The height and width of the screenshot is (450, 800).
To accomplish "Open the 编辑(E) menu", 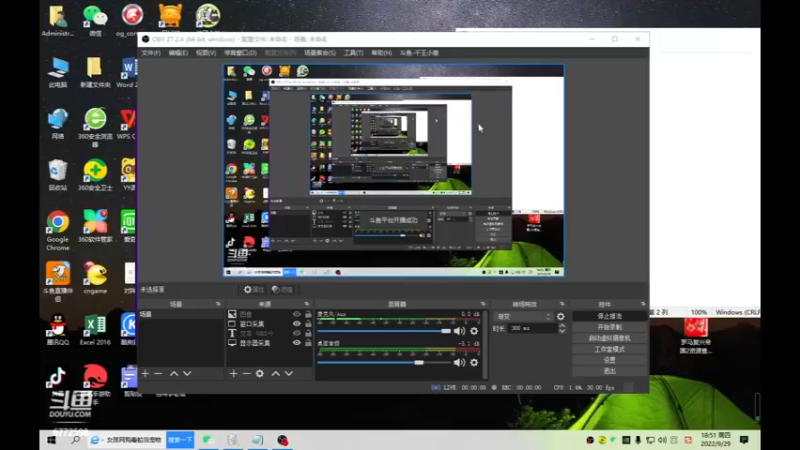I will pos(178,53).
